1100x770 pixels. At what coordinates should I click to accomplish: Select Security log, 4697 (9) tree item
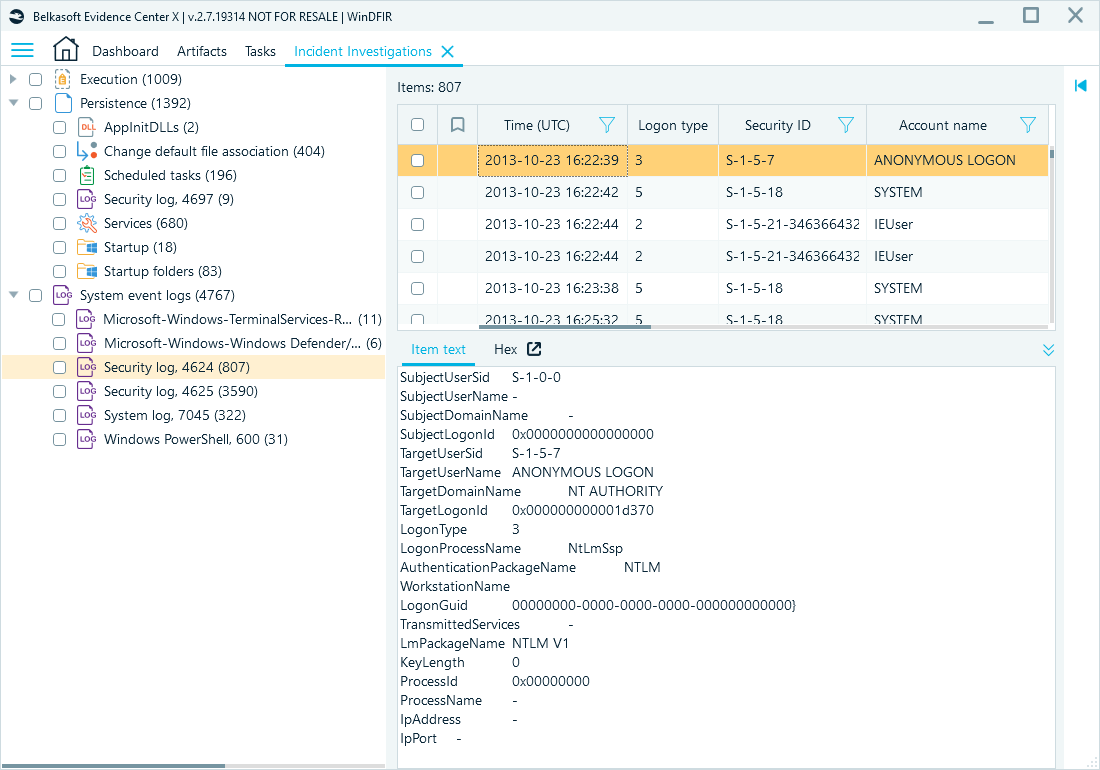[x=169, y=199]
